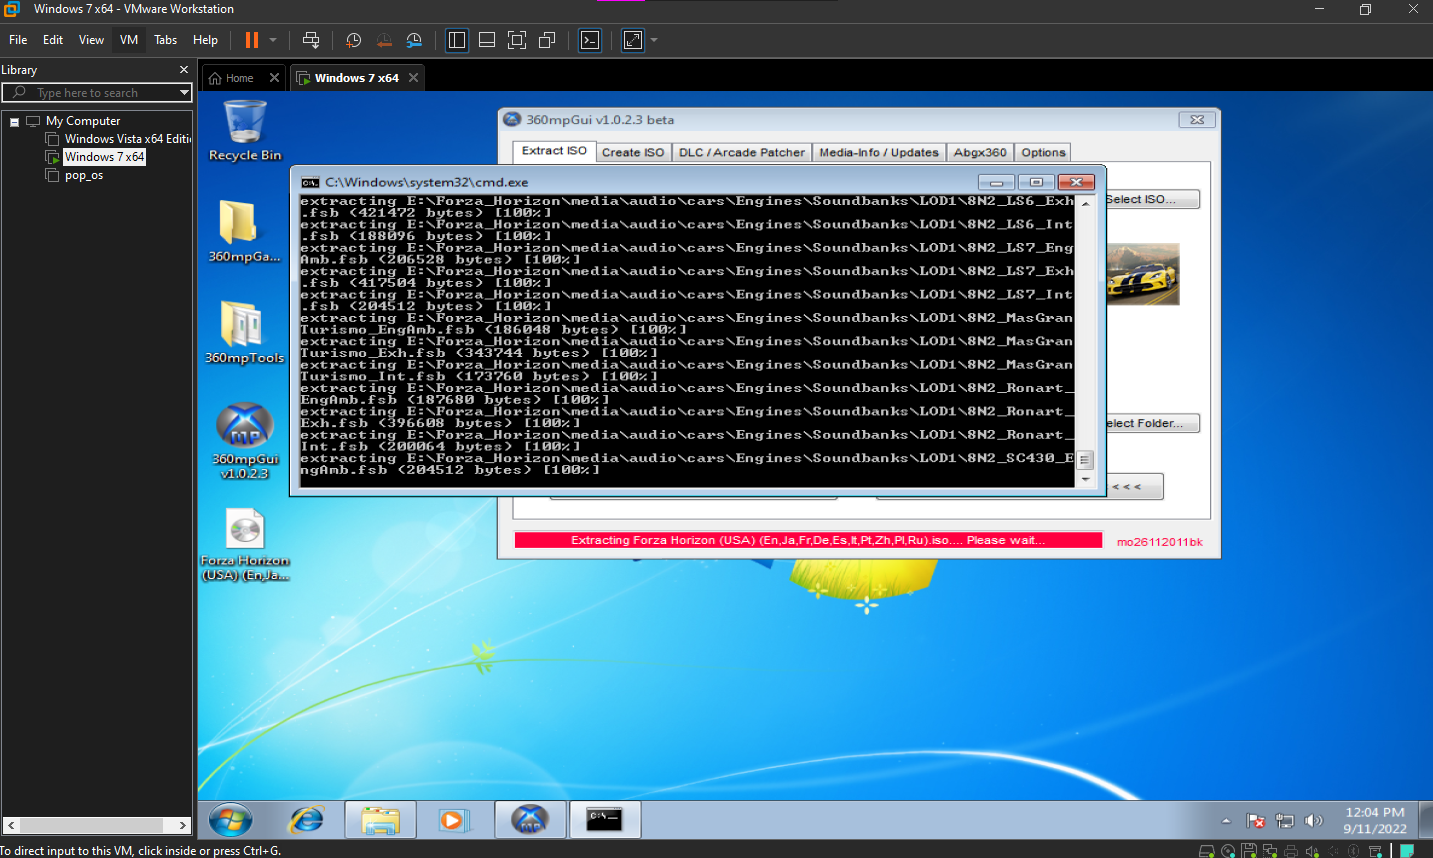This screenshot has width=1433, height=858.
Task: Select pop_os in the library tree
Action: point(84,175)
